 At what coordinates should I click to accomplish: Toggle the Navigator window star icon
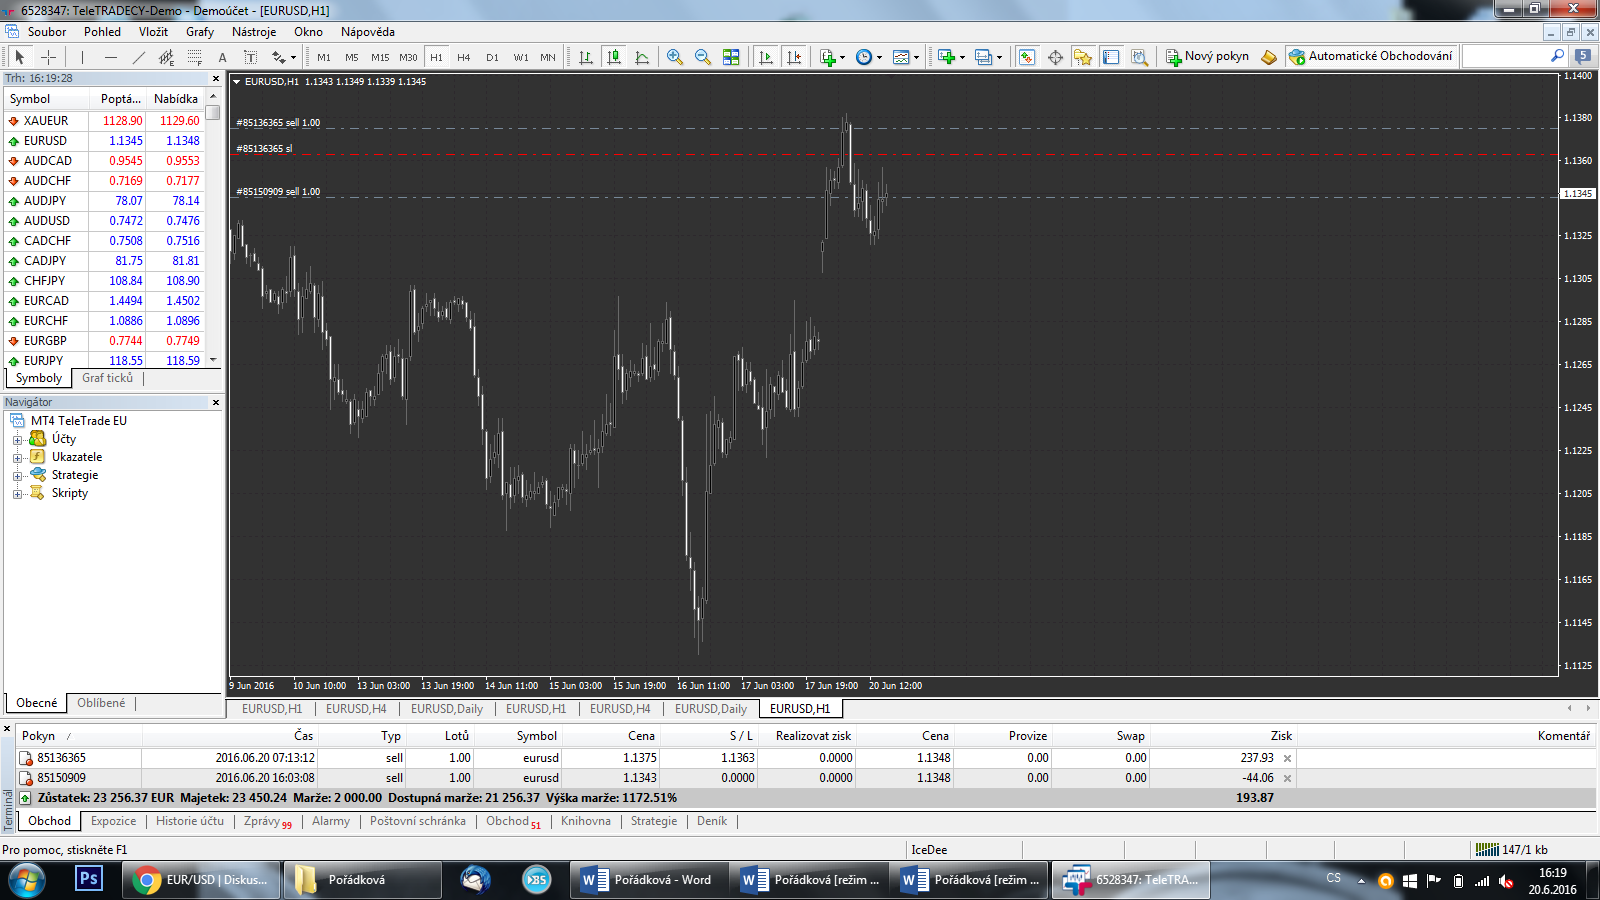click(1083, 57)
